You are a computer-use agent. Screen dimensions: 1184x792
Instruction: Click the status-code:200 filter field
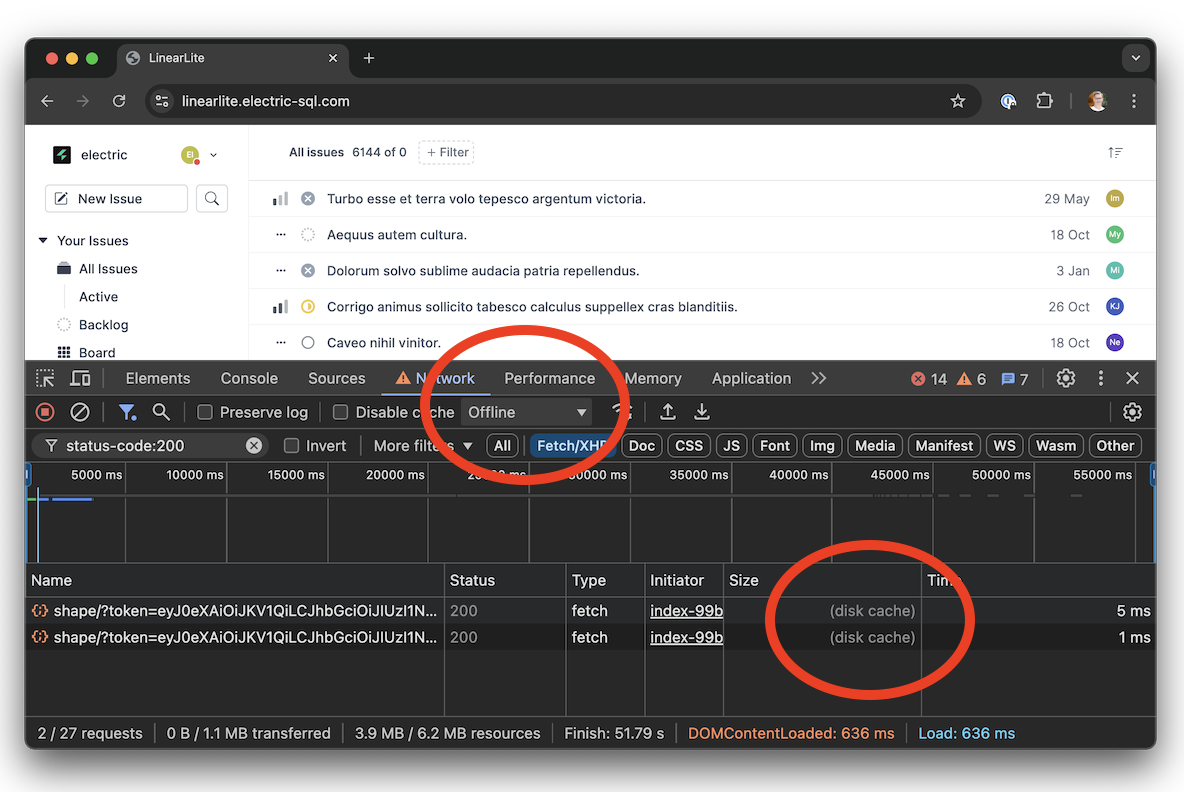150,446
